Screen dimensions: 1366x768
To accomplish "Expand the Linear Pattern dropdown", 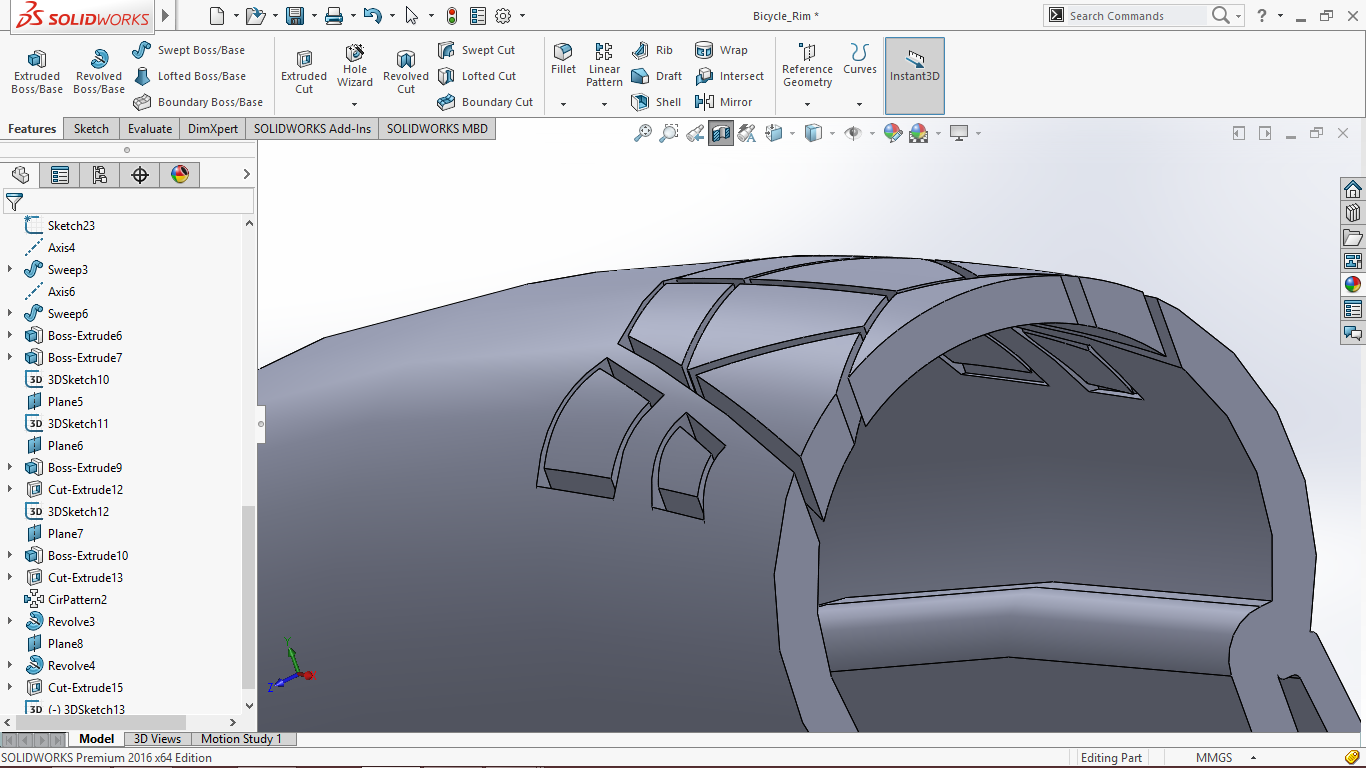I will pos(604,104).
